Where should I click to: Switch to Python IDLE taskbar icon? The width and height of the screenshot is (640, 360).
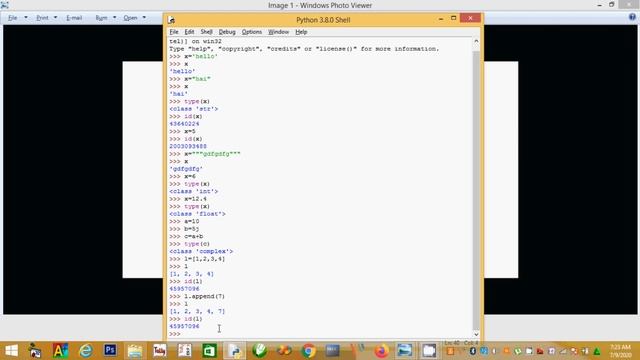(235, 351)
